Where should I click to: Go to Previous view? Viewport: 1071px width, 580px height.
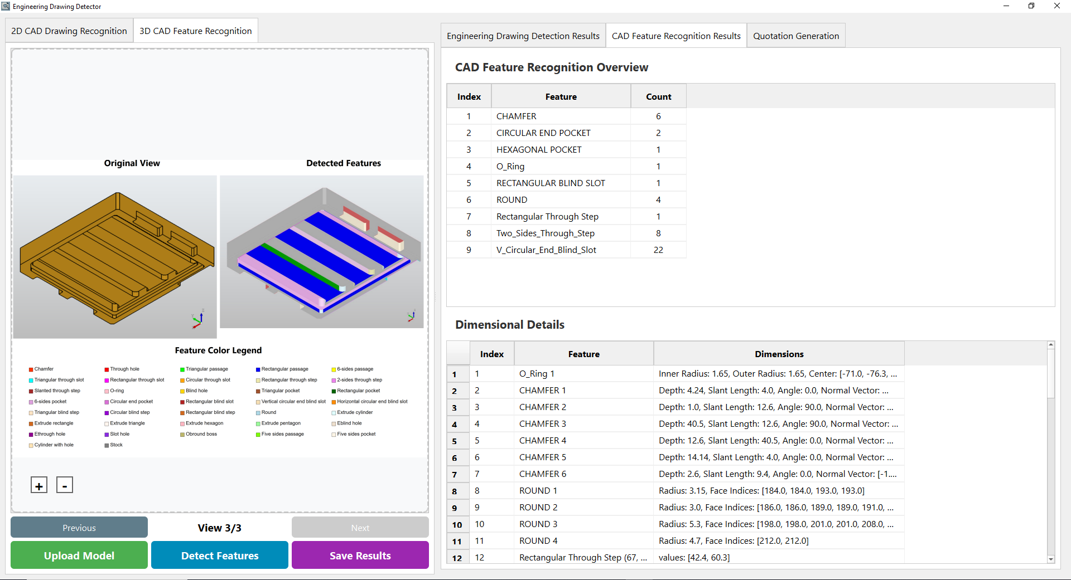79,527
